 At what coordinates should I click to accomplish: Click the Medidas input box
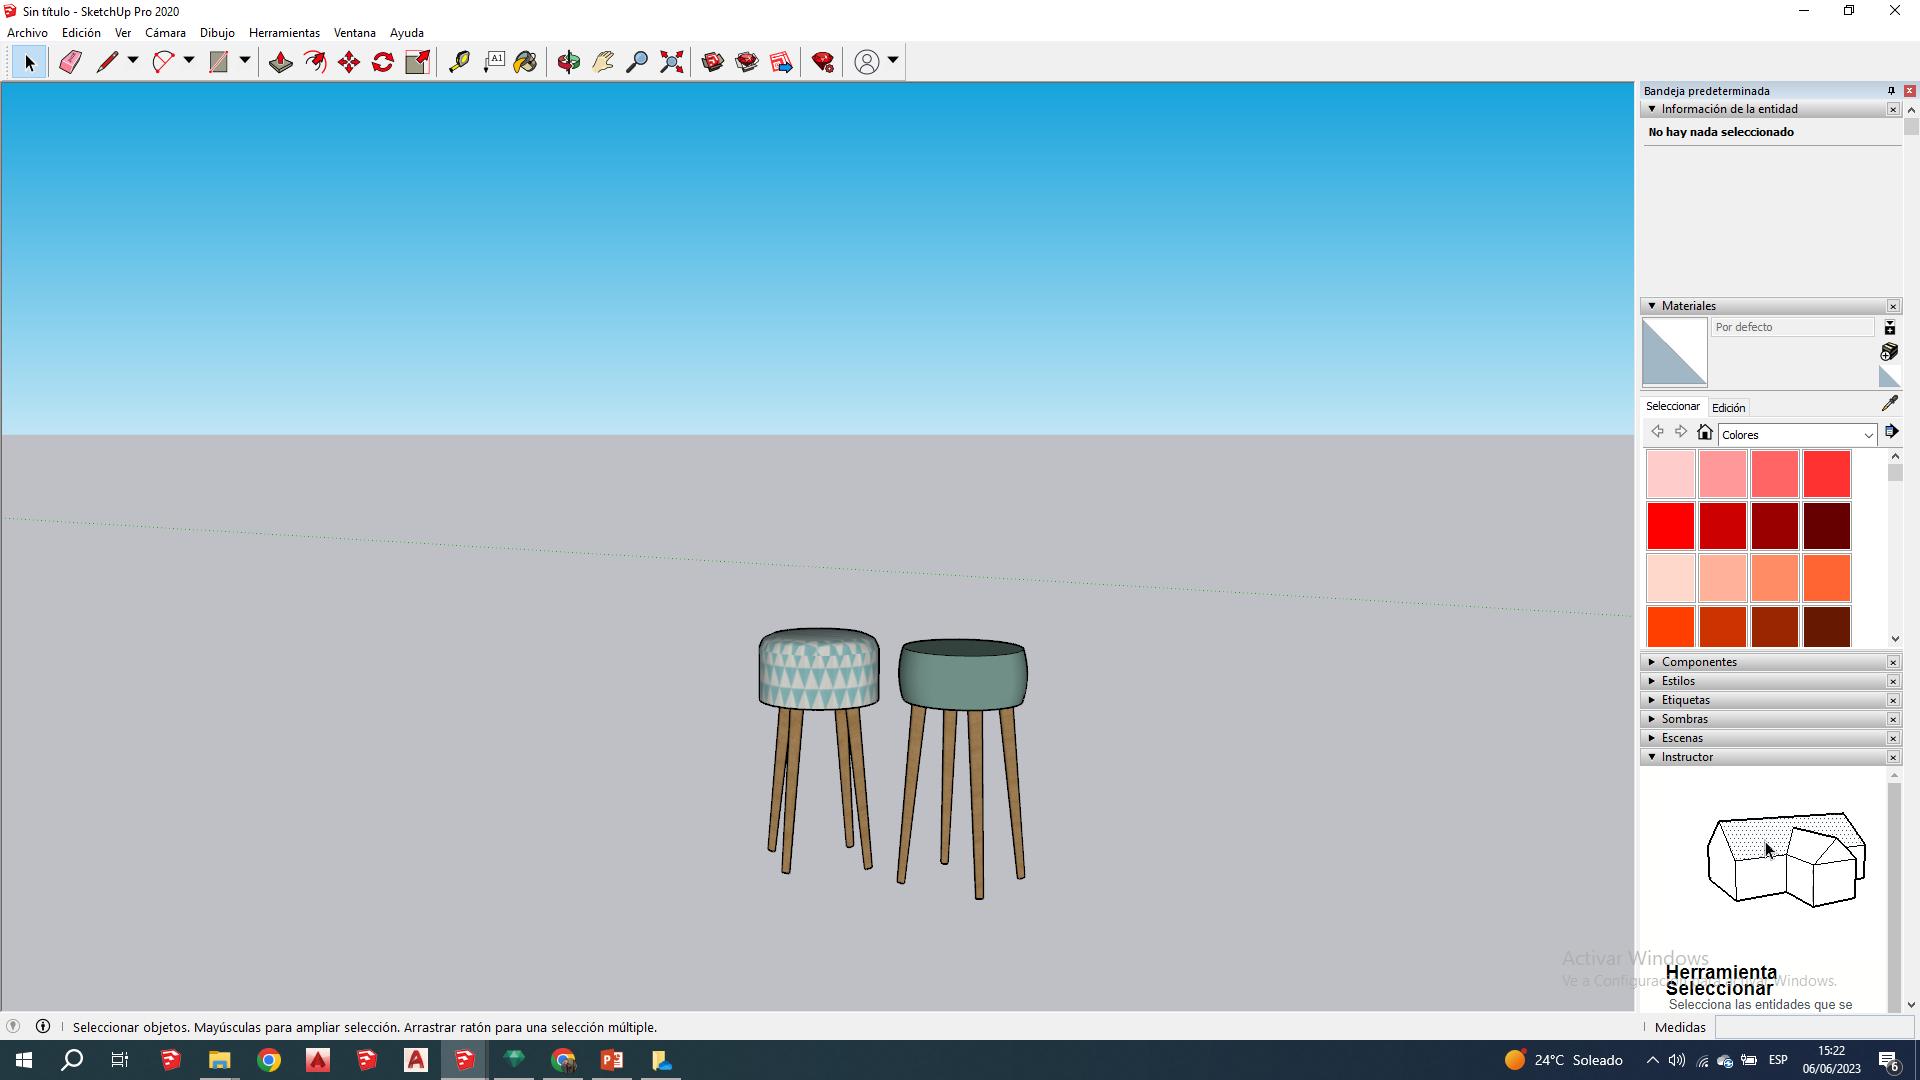pos(1814,1027)
